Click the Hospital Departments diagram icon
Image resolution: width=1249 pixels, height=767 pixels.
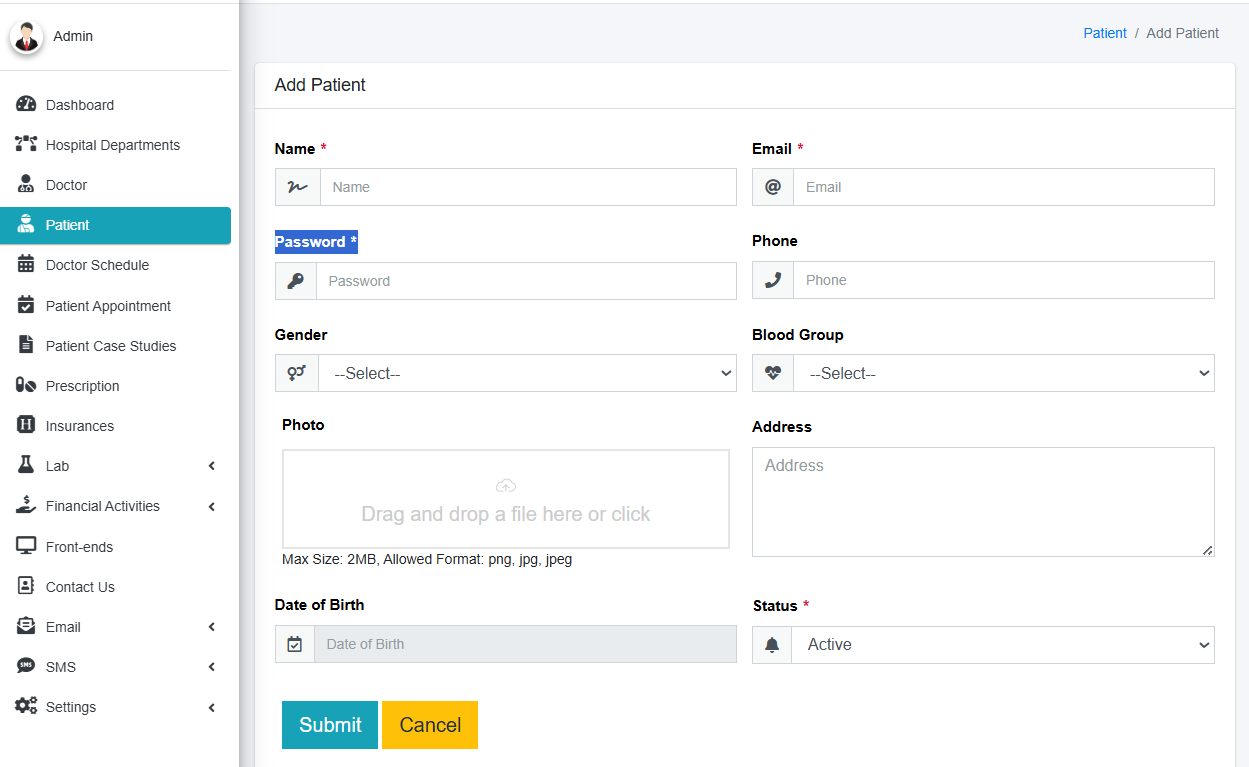(26, 144)
